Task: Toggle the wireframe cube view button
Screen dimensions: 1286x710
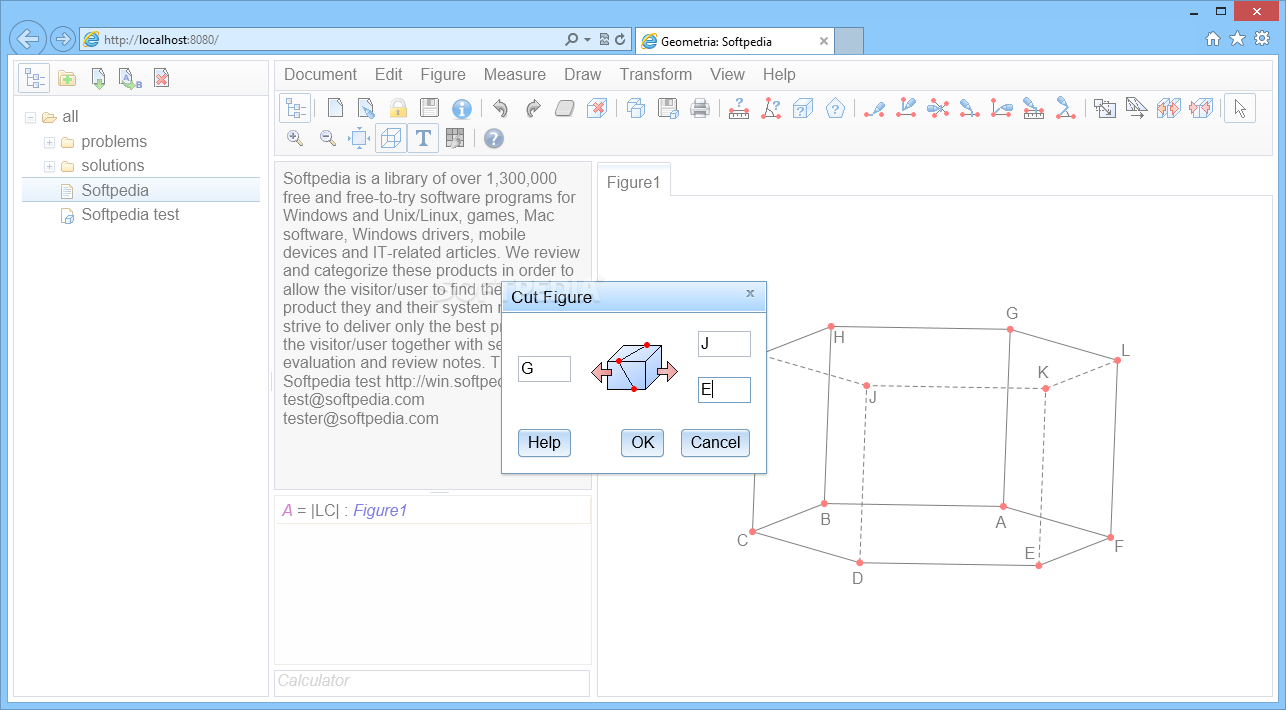Action: coord(391,138)
